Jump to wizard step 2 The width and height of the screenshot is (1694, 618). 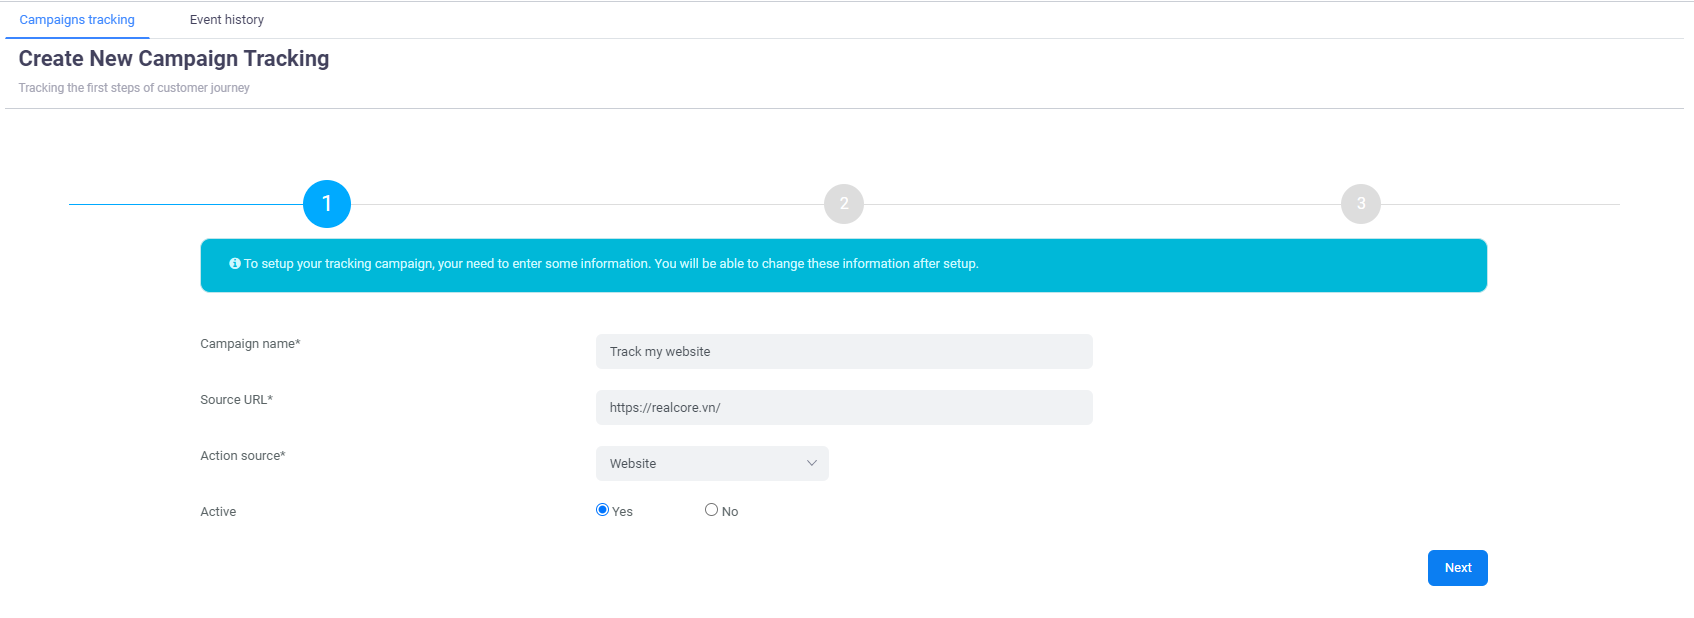click(x=844, y=204)
